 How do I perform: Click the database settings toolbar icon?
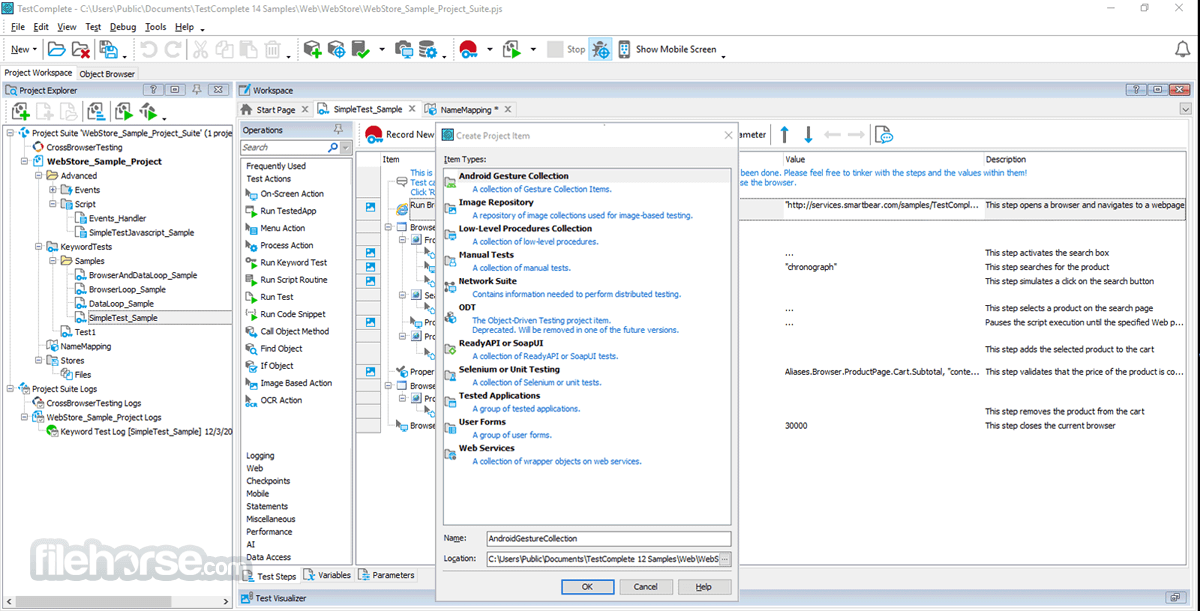pos(428,49)
